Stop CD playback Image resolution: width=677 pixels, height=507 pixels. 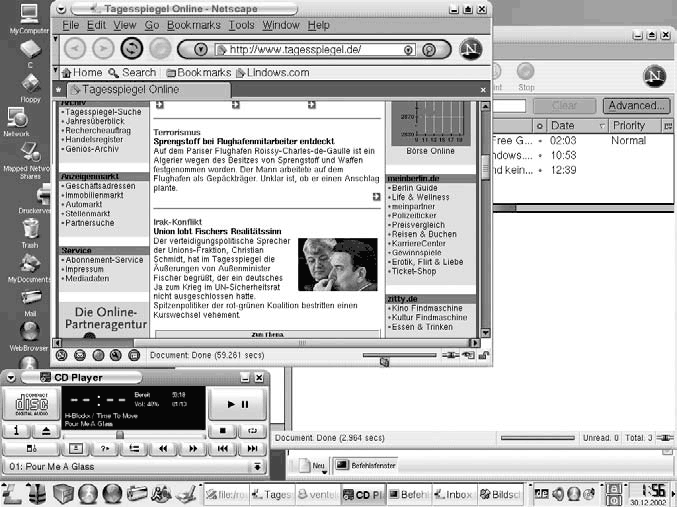pyautogui.click(x=224, y=432)
